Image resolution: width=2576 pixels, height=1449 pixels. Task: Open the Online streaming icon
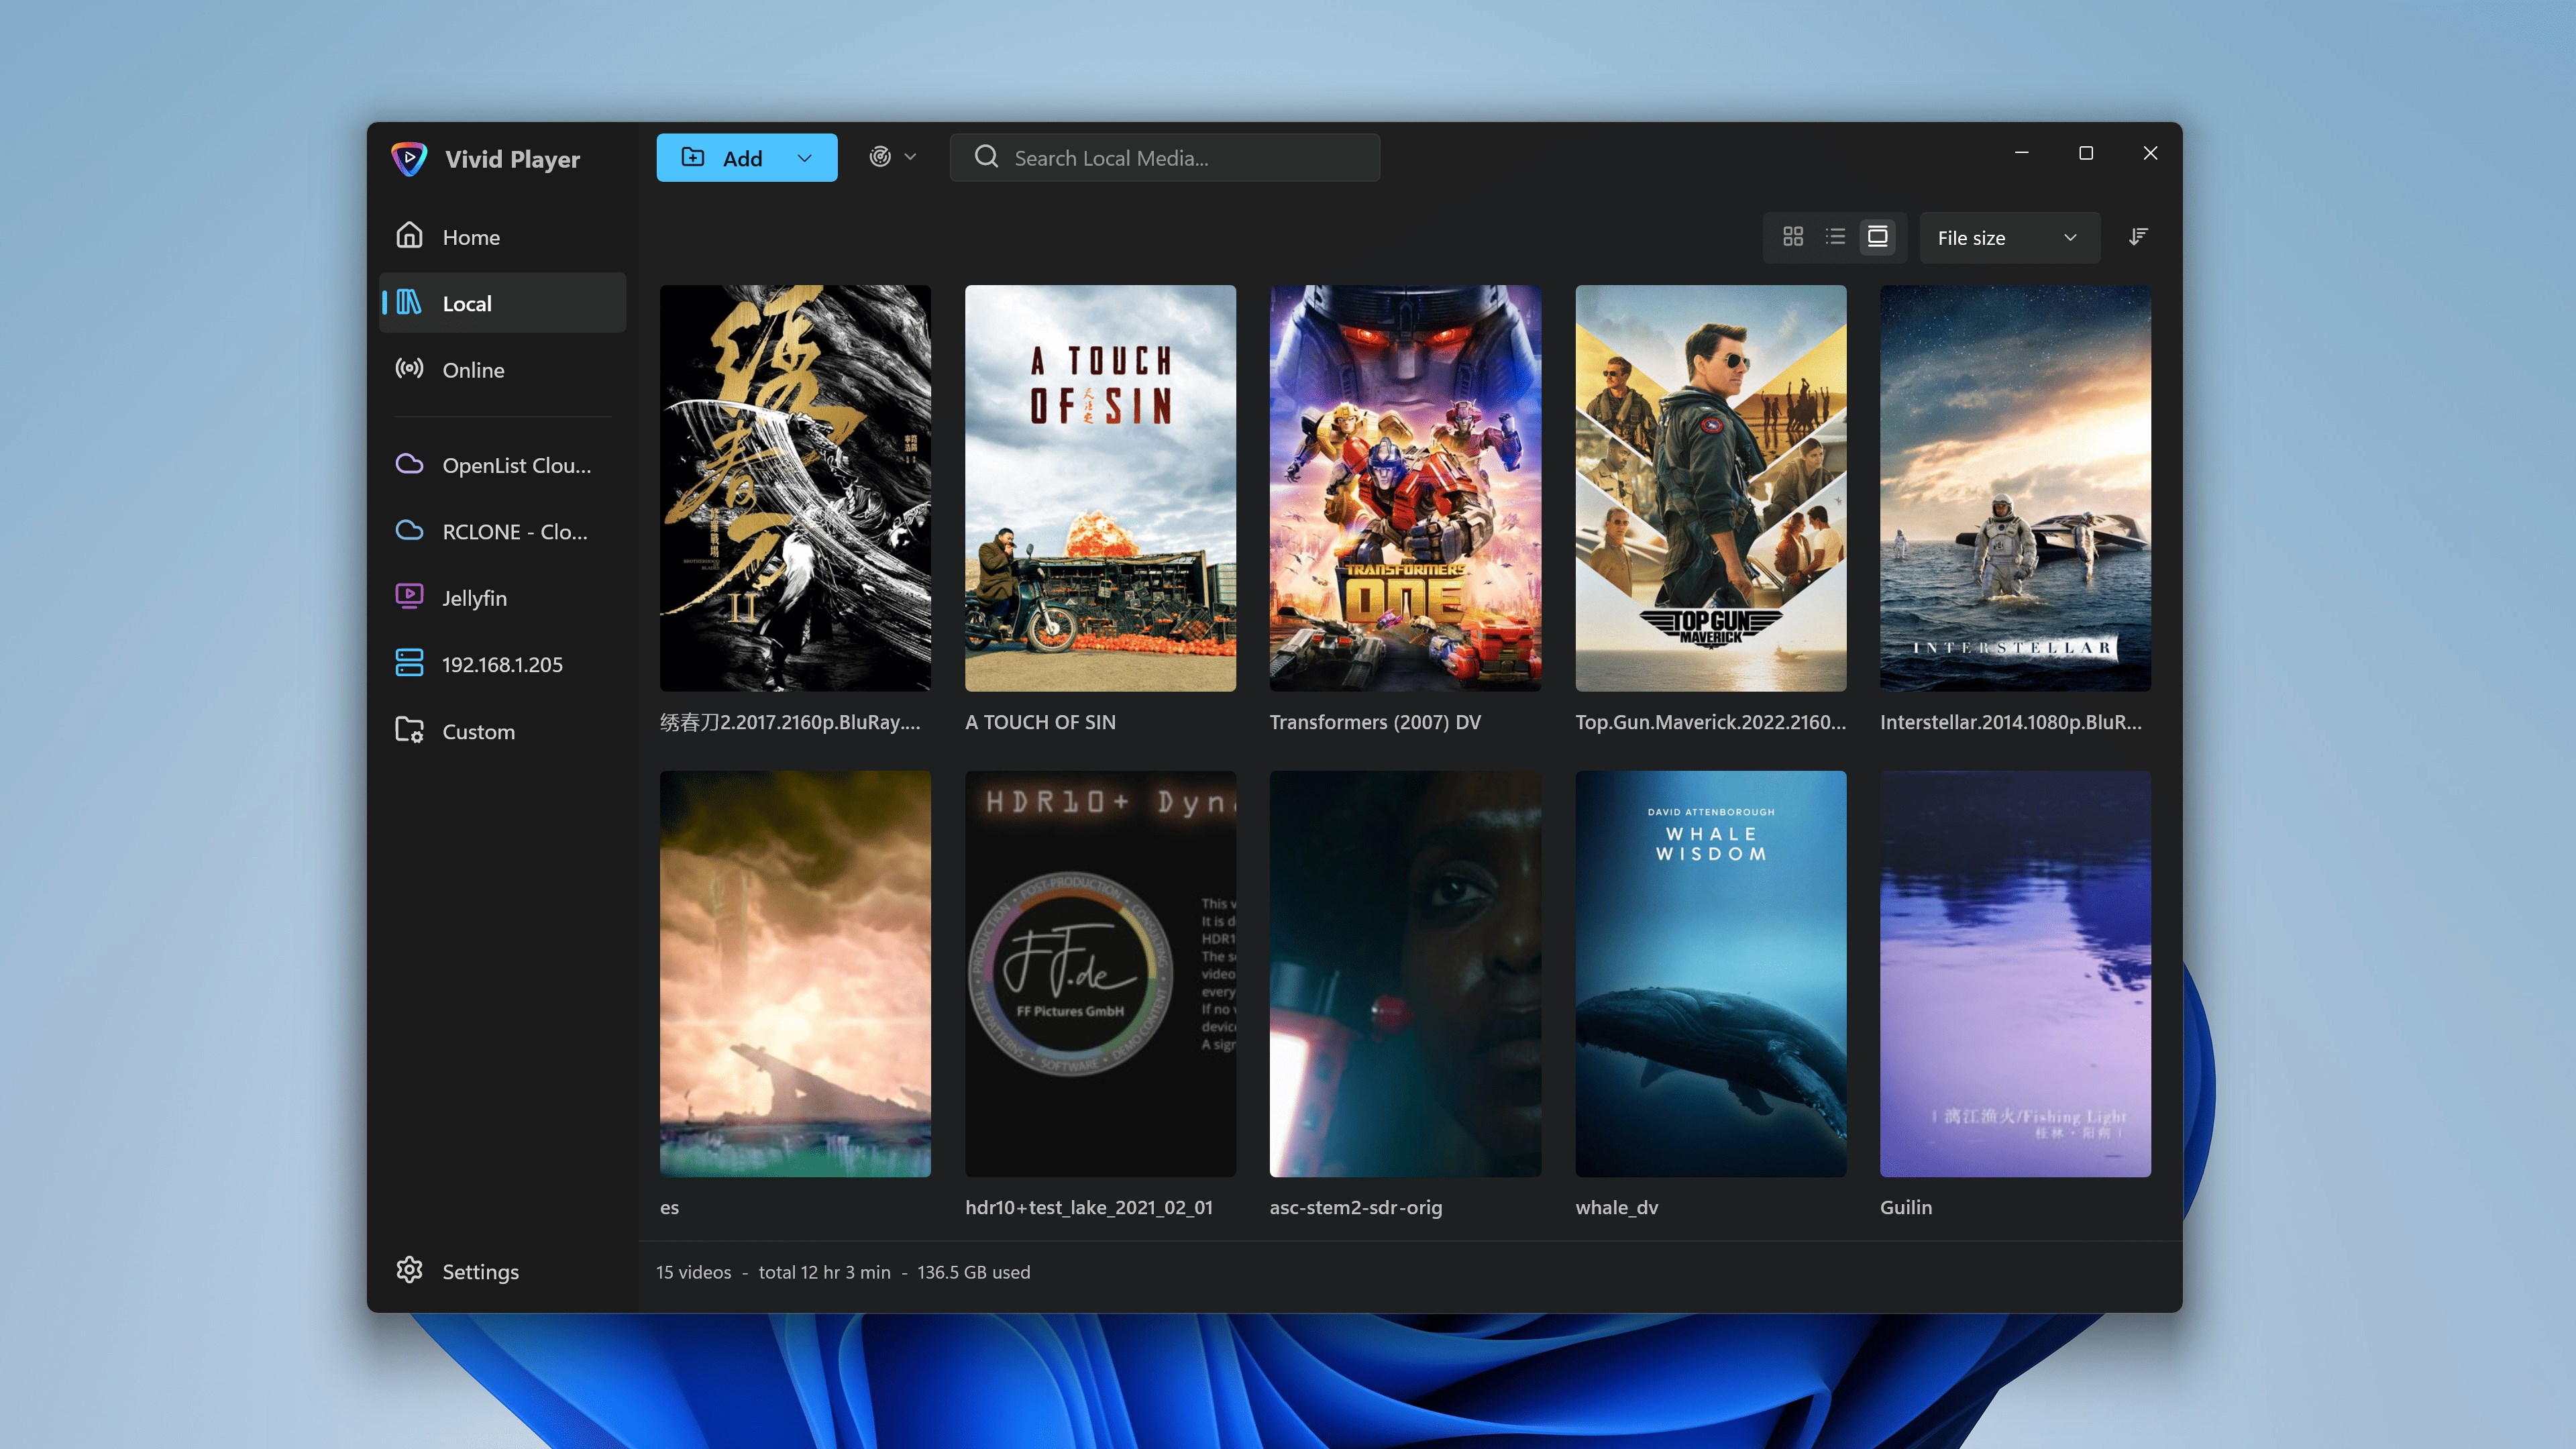click(409, 369)
